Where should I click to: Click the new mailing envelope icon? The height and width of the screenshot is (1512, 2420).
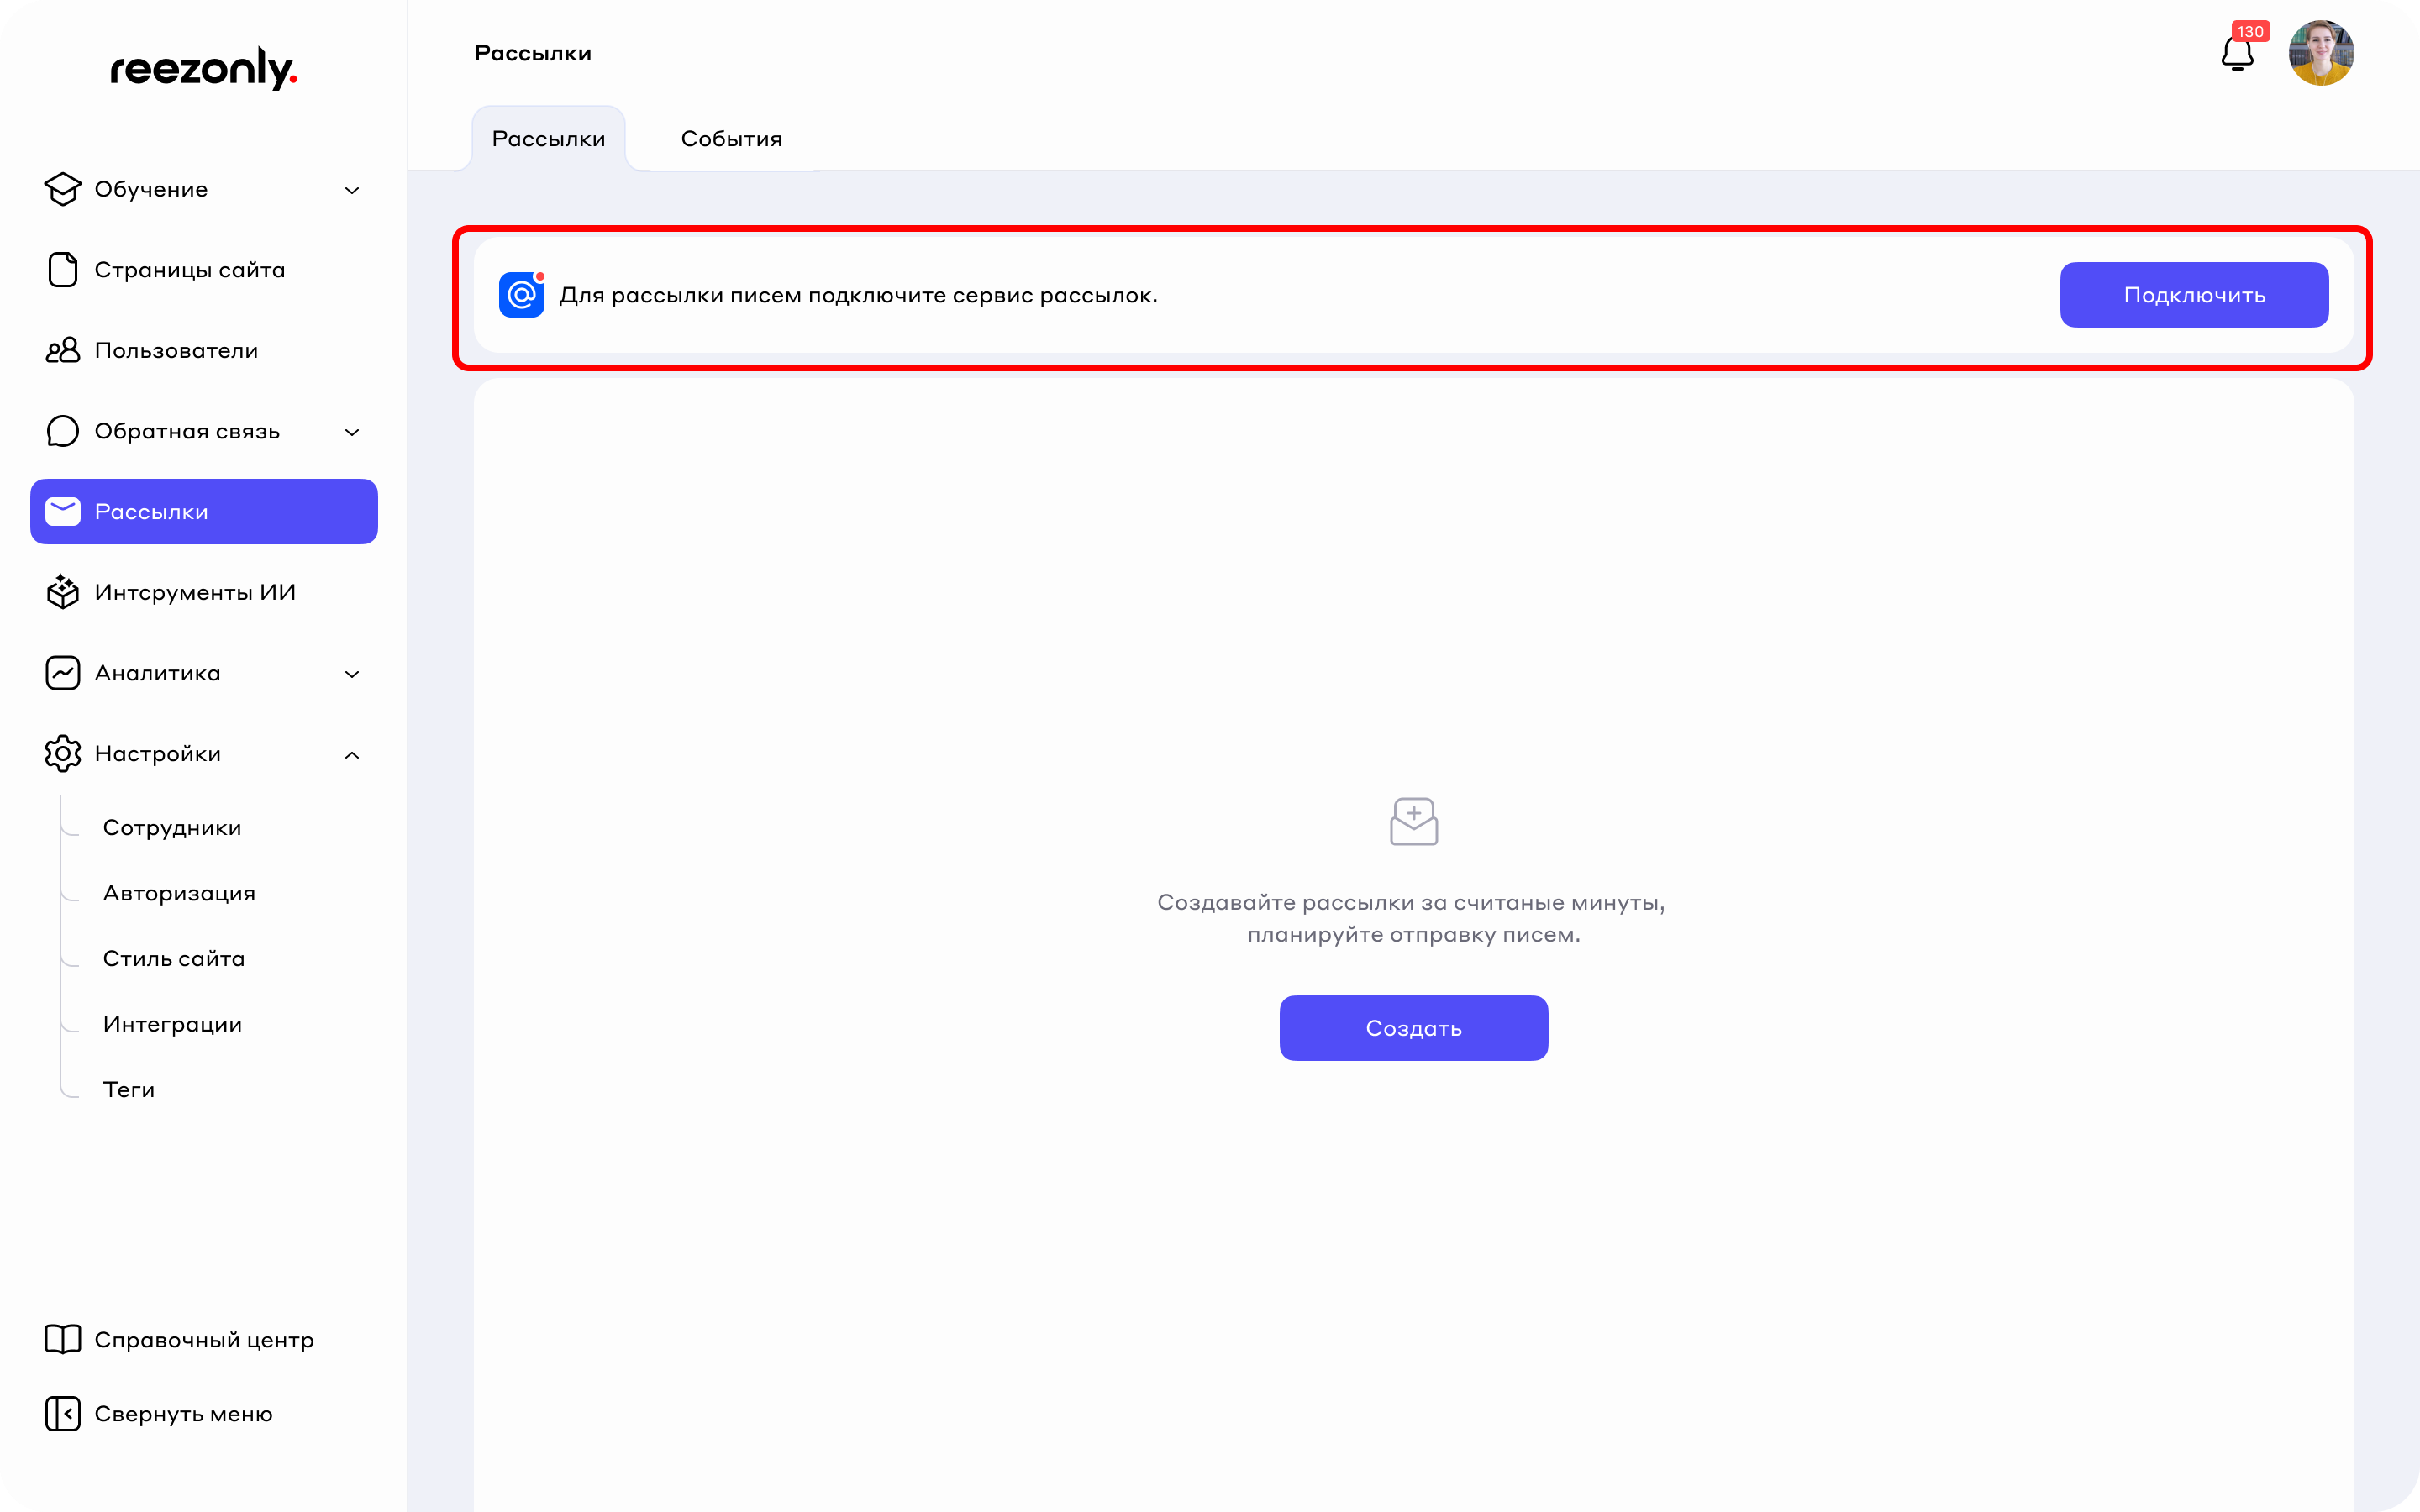coord(1413,821)
